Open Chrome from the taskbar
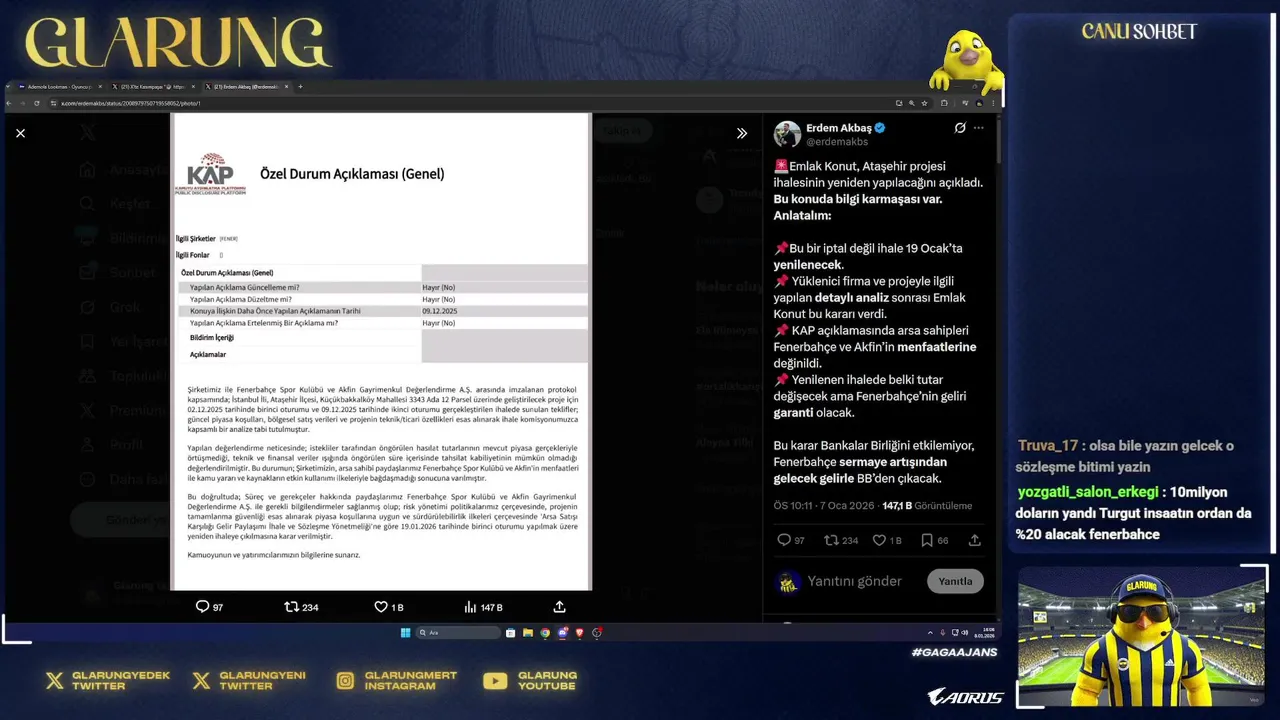The height and width of the screenshot is (720, 1280). pyautogui.click(x=545, y=633)
